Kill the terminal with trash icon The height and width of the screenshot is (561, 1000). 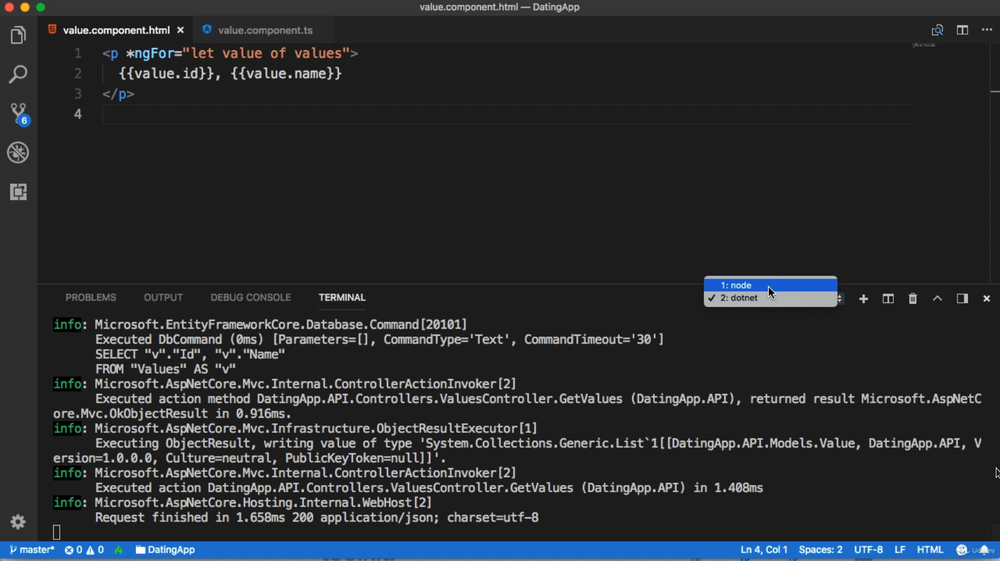coord(913,298)
